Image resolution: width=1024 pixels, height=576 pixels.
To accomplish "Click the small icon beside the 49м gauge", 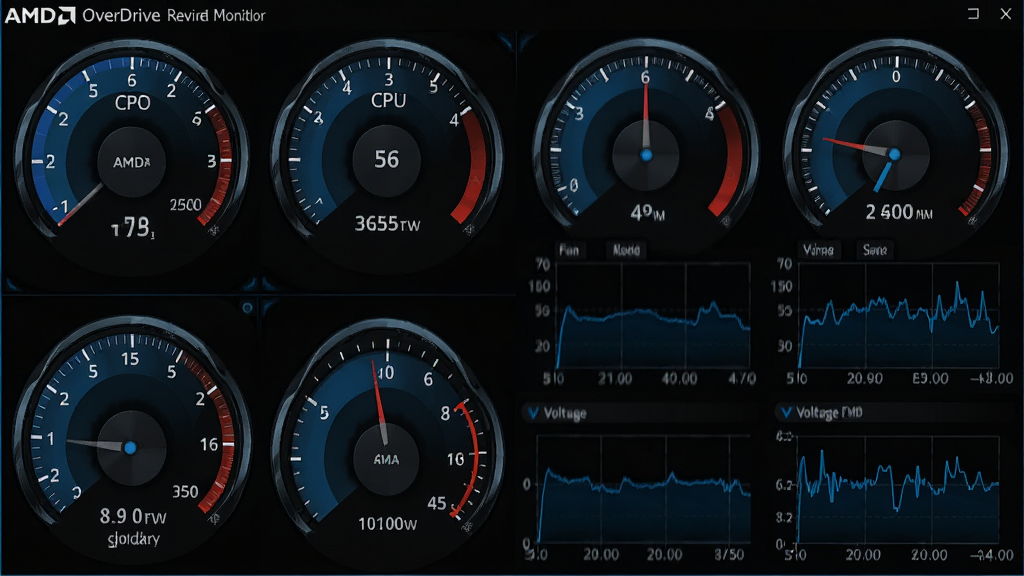I will coord(726,221).
